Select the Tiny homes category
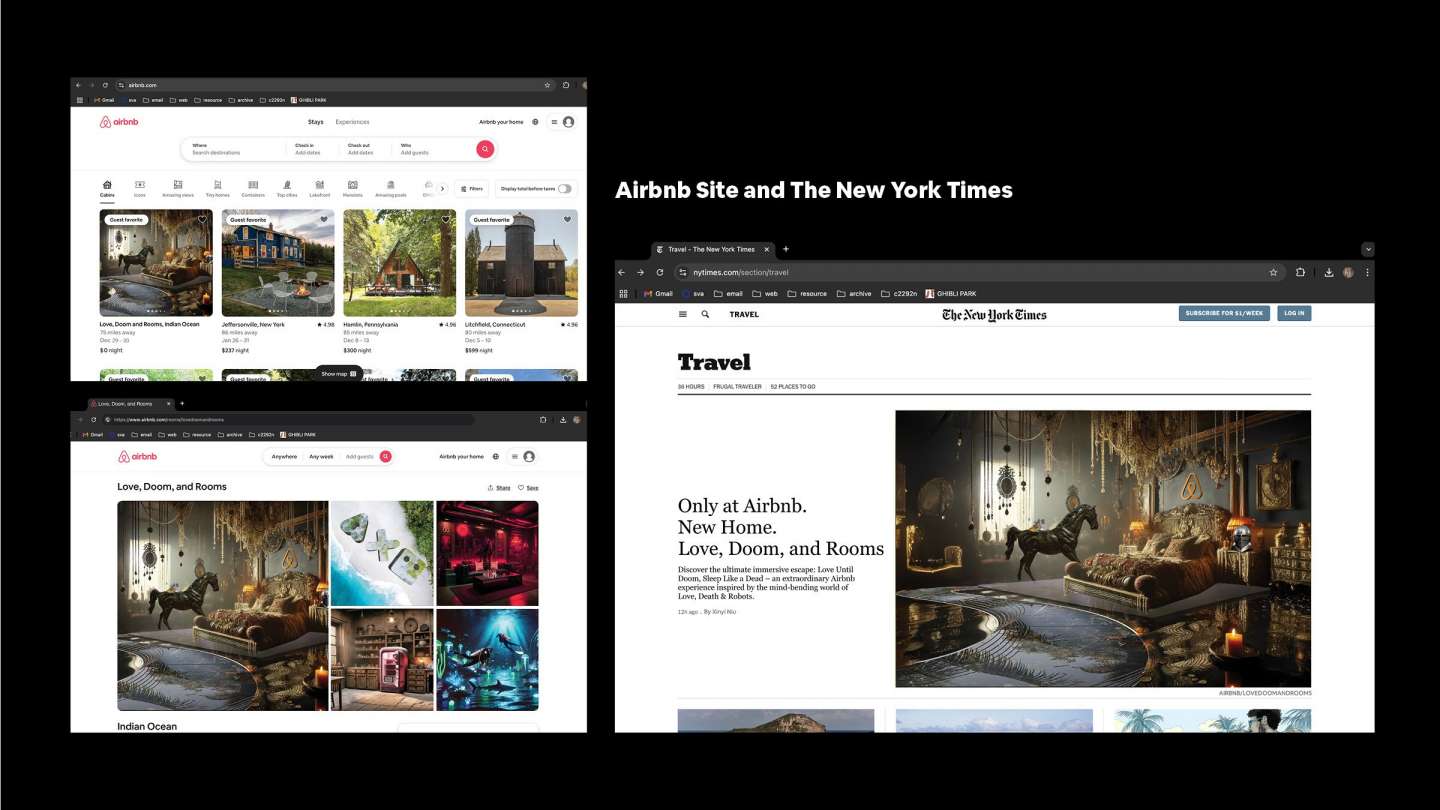 pos(217,188)
